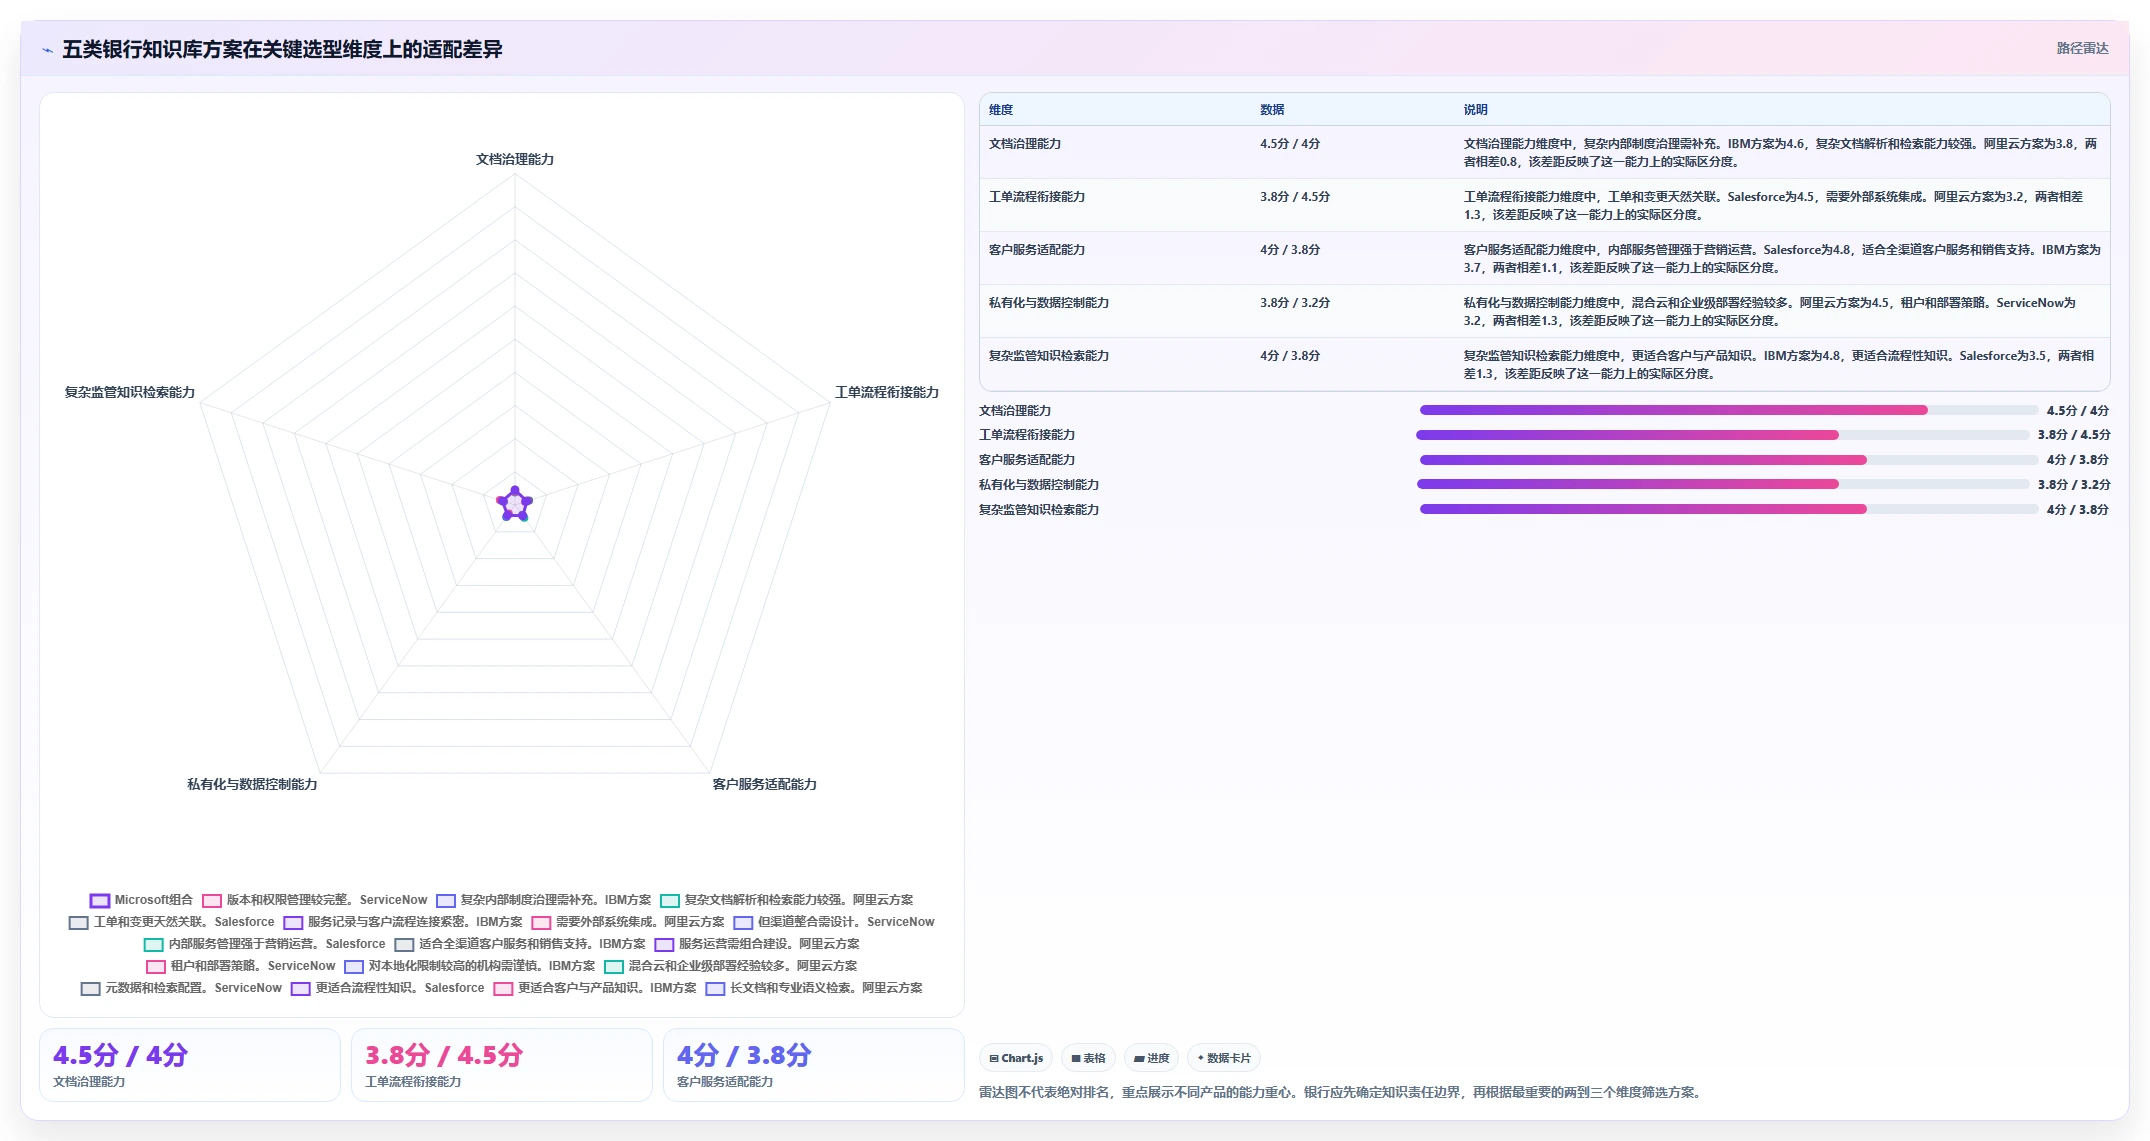Toggle legend 服务运营需组合建设。阿里云方案
Screen dimensions: 2150x1141
pos(757,944)
